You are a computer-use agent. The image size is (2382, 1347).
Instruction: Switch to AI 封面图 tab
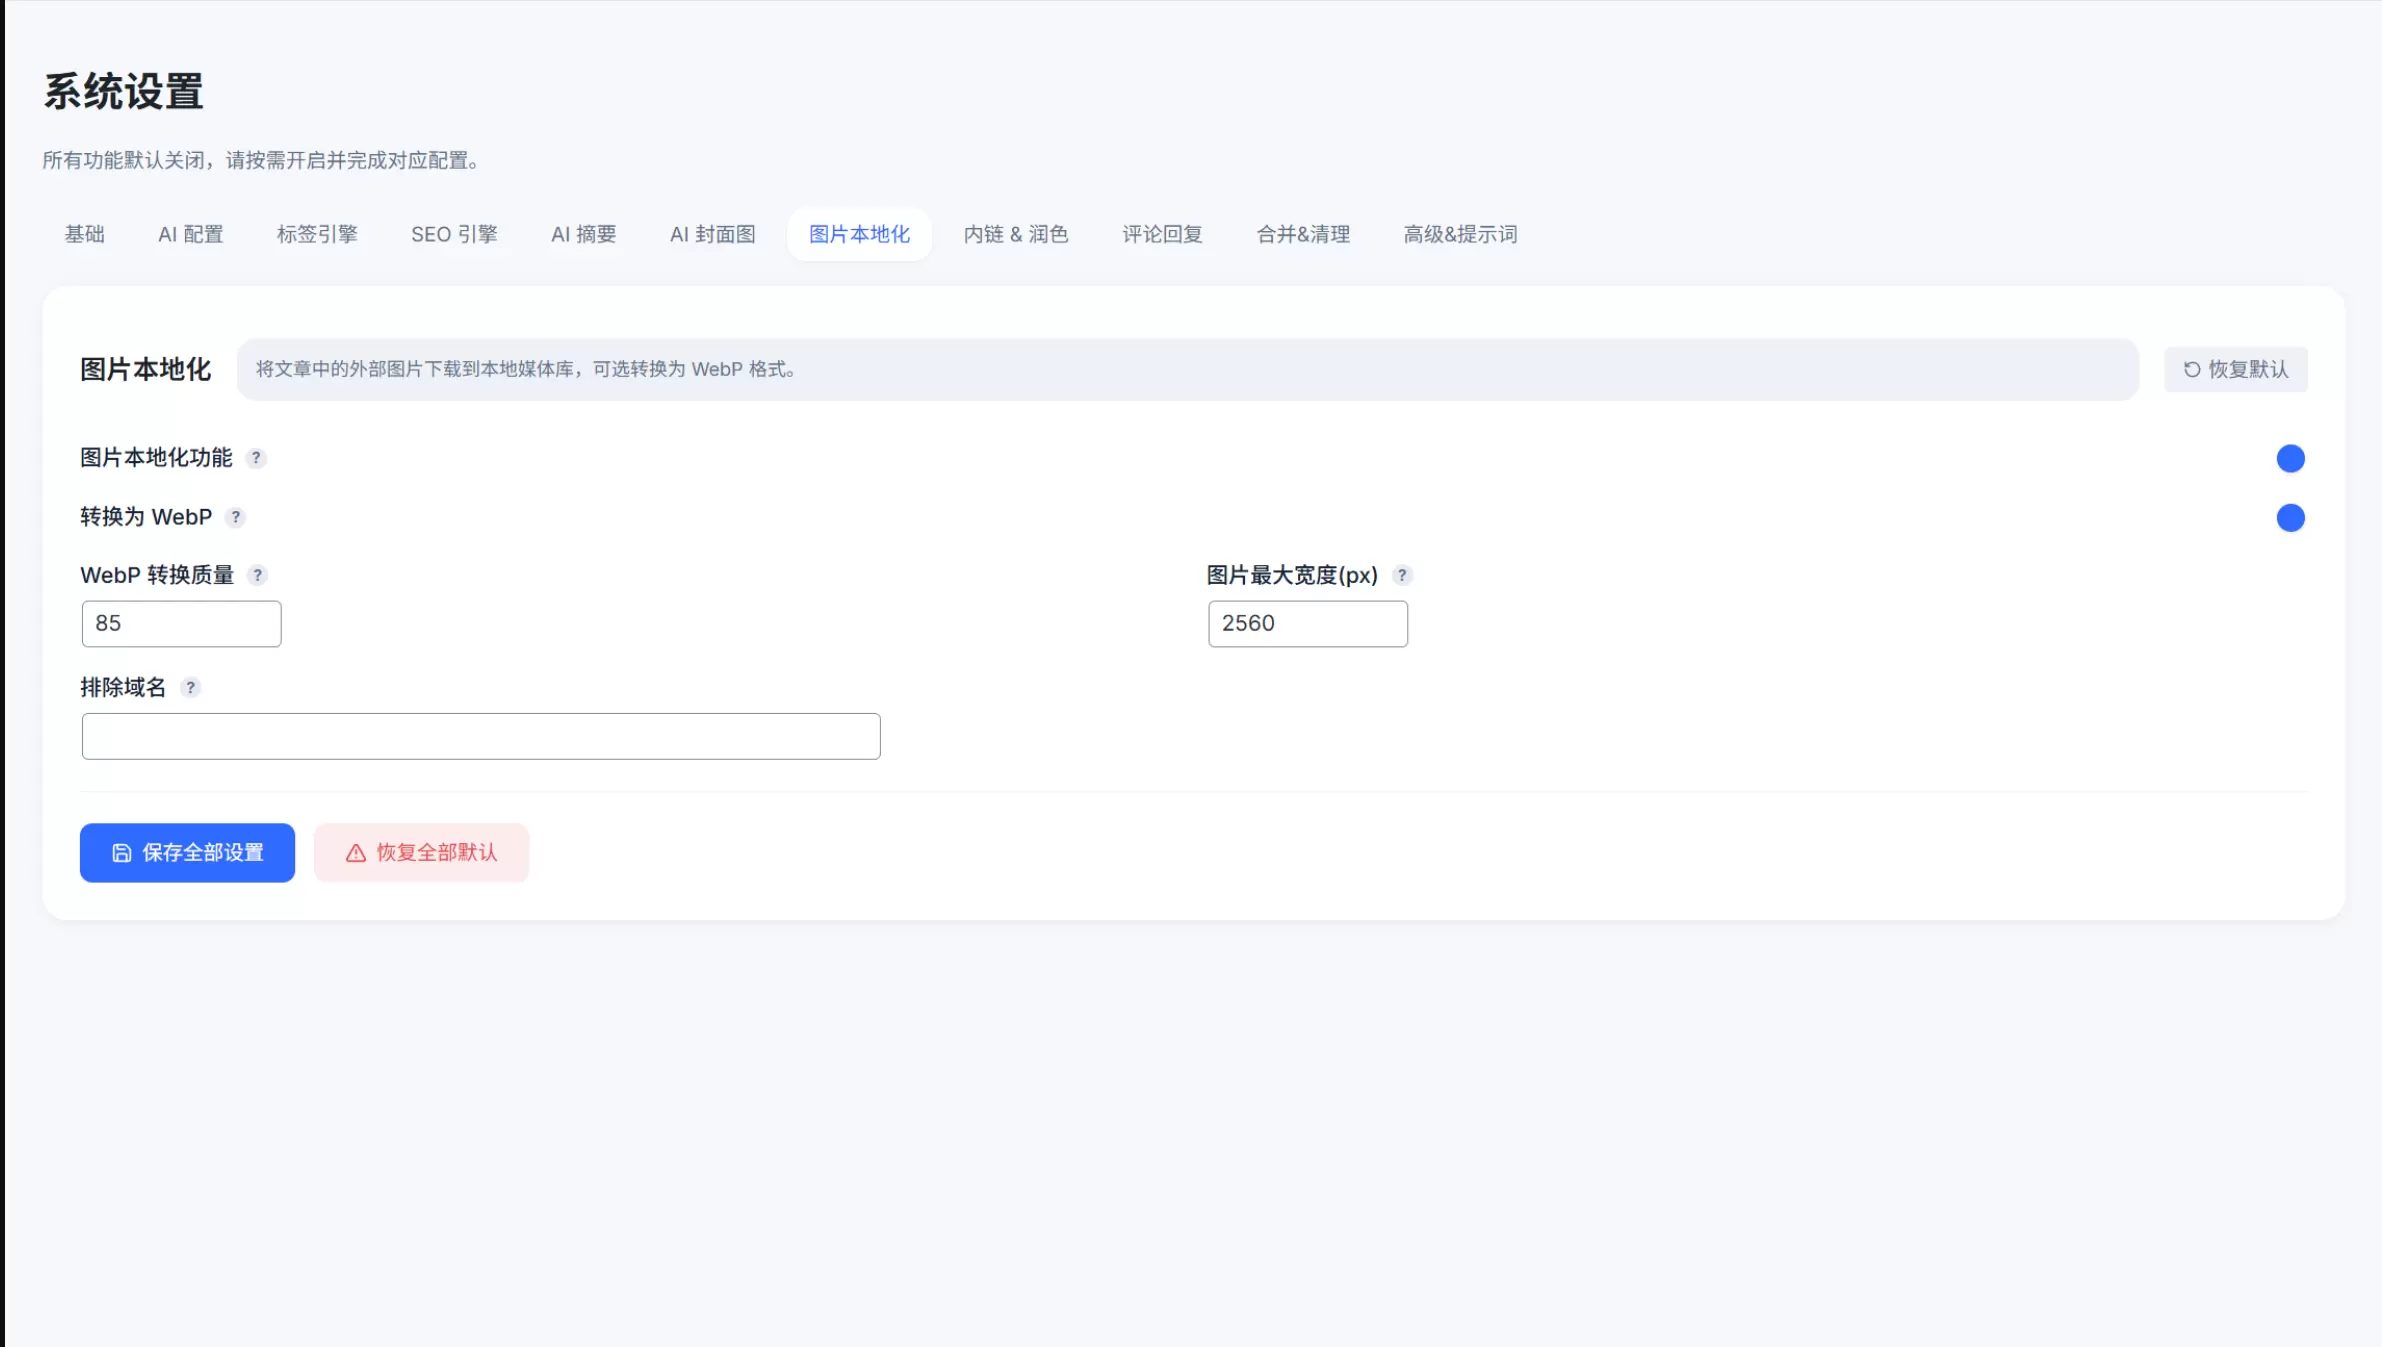(713, 234)
